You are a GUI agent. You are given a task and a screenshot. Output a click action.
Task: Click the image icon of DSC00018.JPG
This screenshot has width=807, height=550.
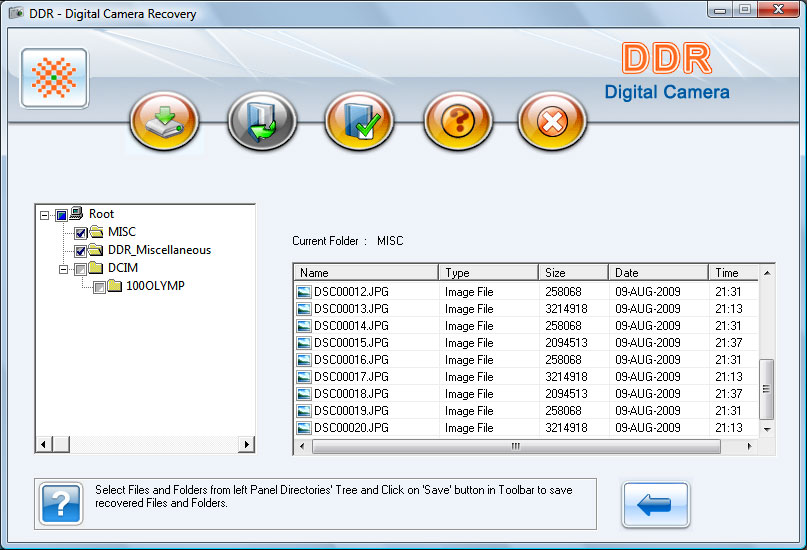point(304,394)
